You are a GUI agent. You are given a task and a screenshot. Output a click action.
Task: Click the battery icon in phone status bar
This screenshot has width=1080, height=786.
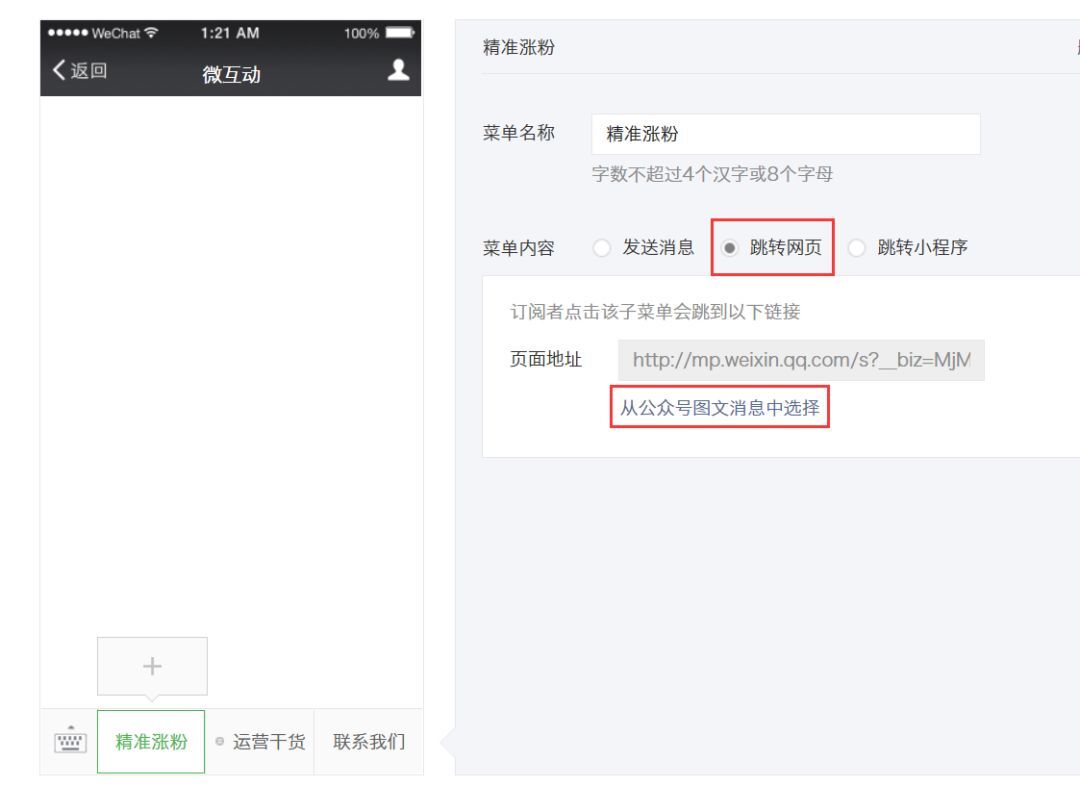coord(399,32)
